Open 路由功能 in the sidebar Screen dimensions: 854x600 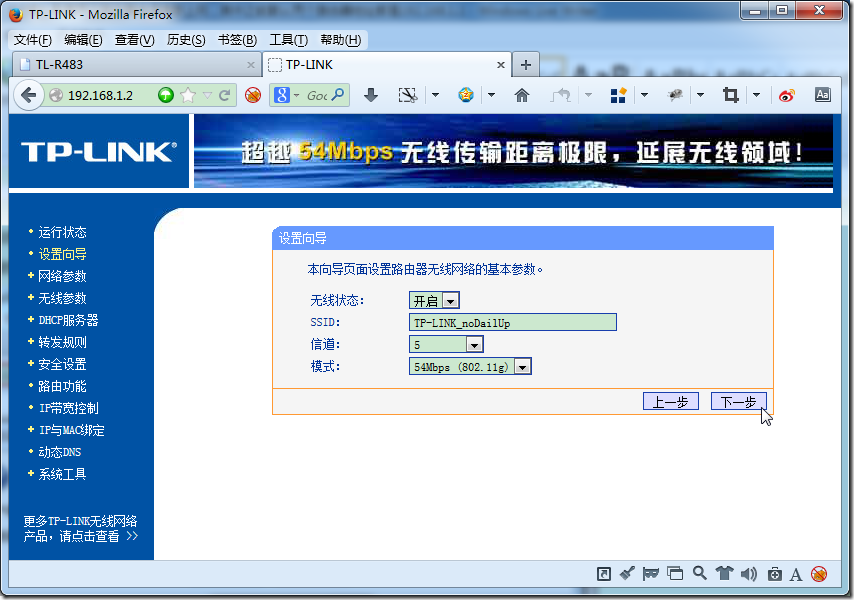(62, 387)
